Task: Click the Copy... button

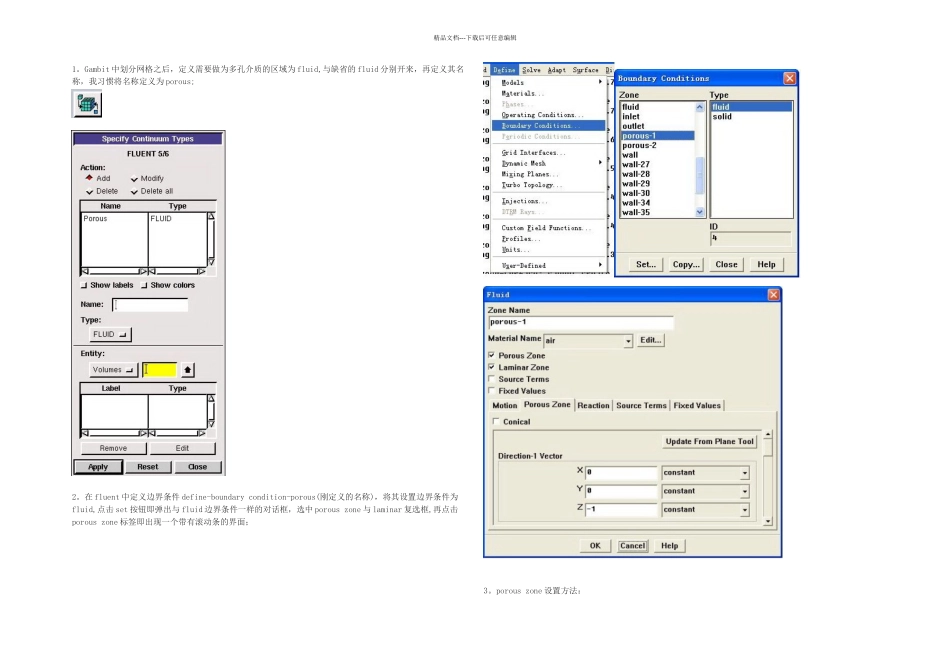Action: [686, 265]
